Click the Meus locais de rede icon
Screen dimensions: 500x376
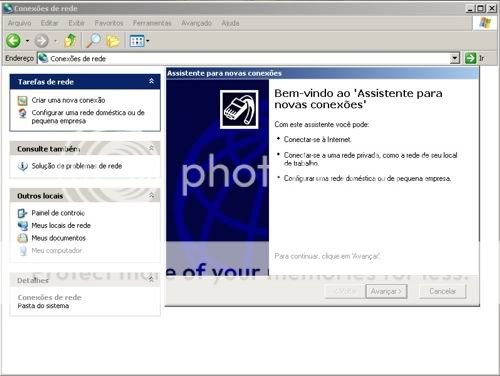23,226
